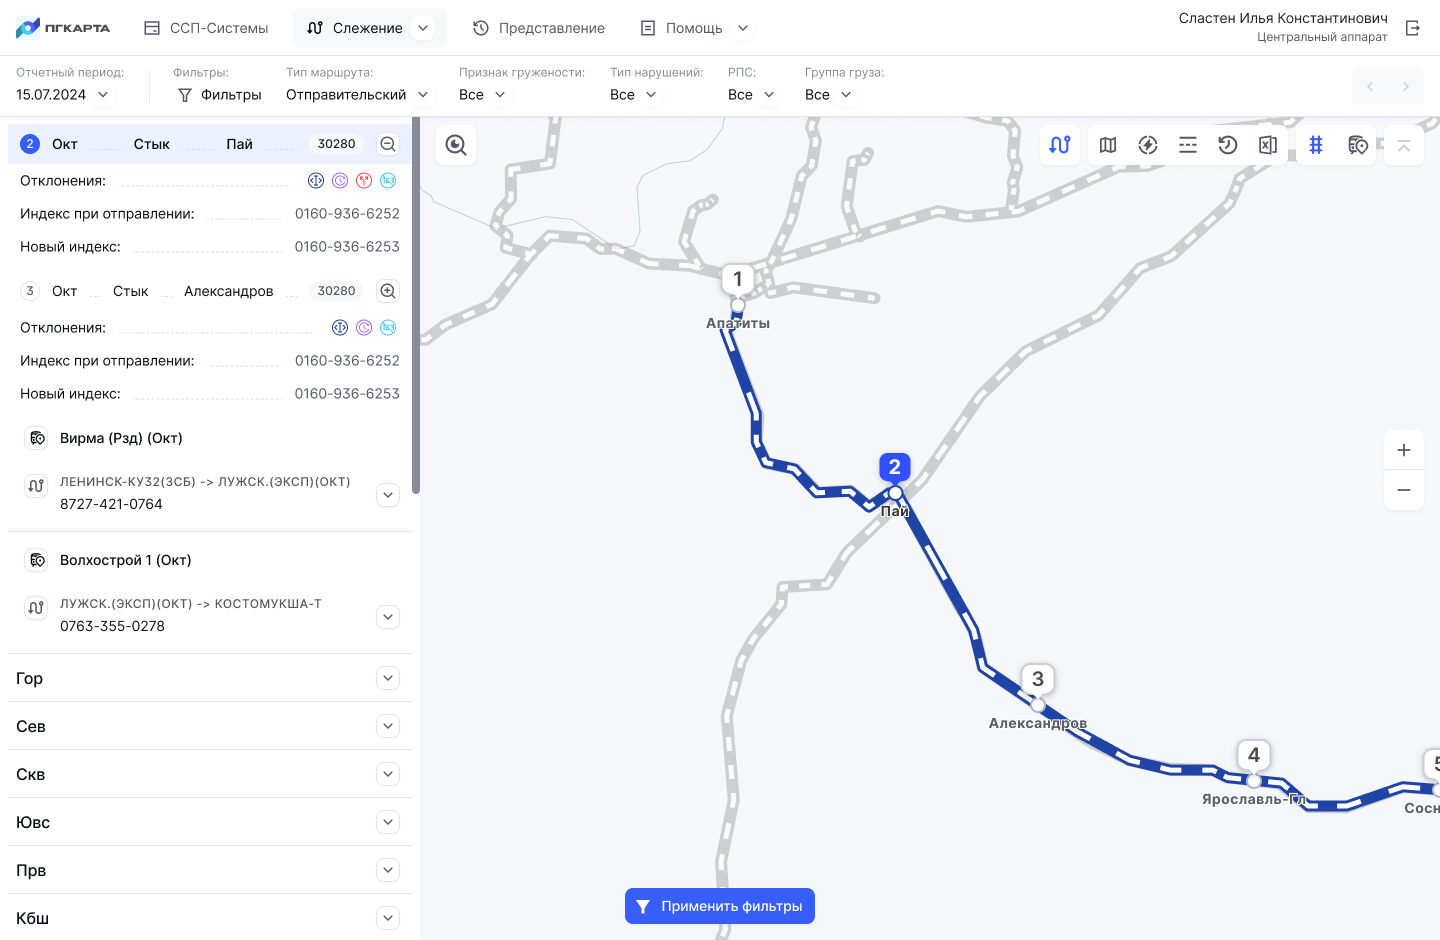
Task: Click the dashed lines legend icon
Action: pyautogui.click(x=1188, y=145)
